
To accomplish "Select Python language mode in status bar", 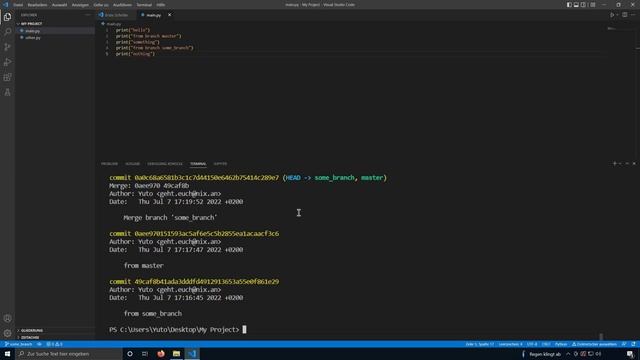I will point(561,344).
